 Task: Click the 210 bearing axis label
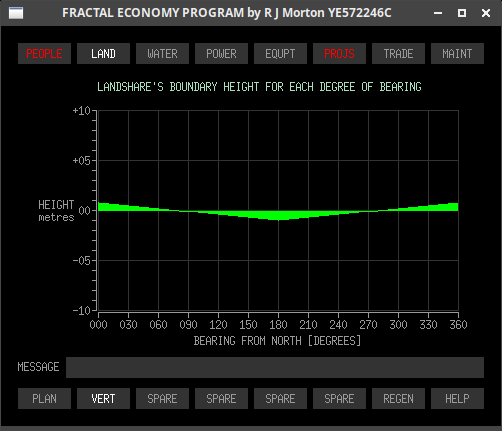(309, 325)
